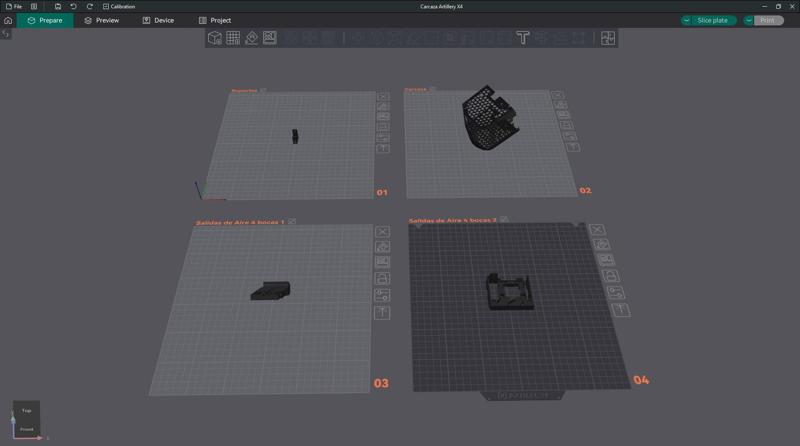This screenshot has height=446, width=800.
Task: Redo the last undone action
Action: (x=90, y=7)
